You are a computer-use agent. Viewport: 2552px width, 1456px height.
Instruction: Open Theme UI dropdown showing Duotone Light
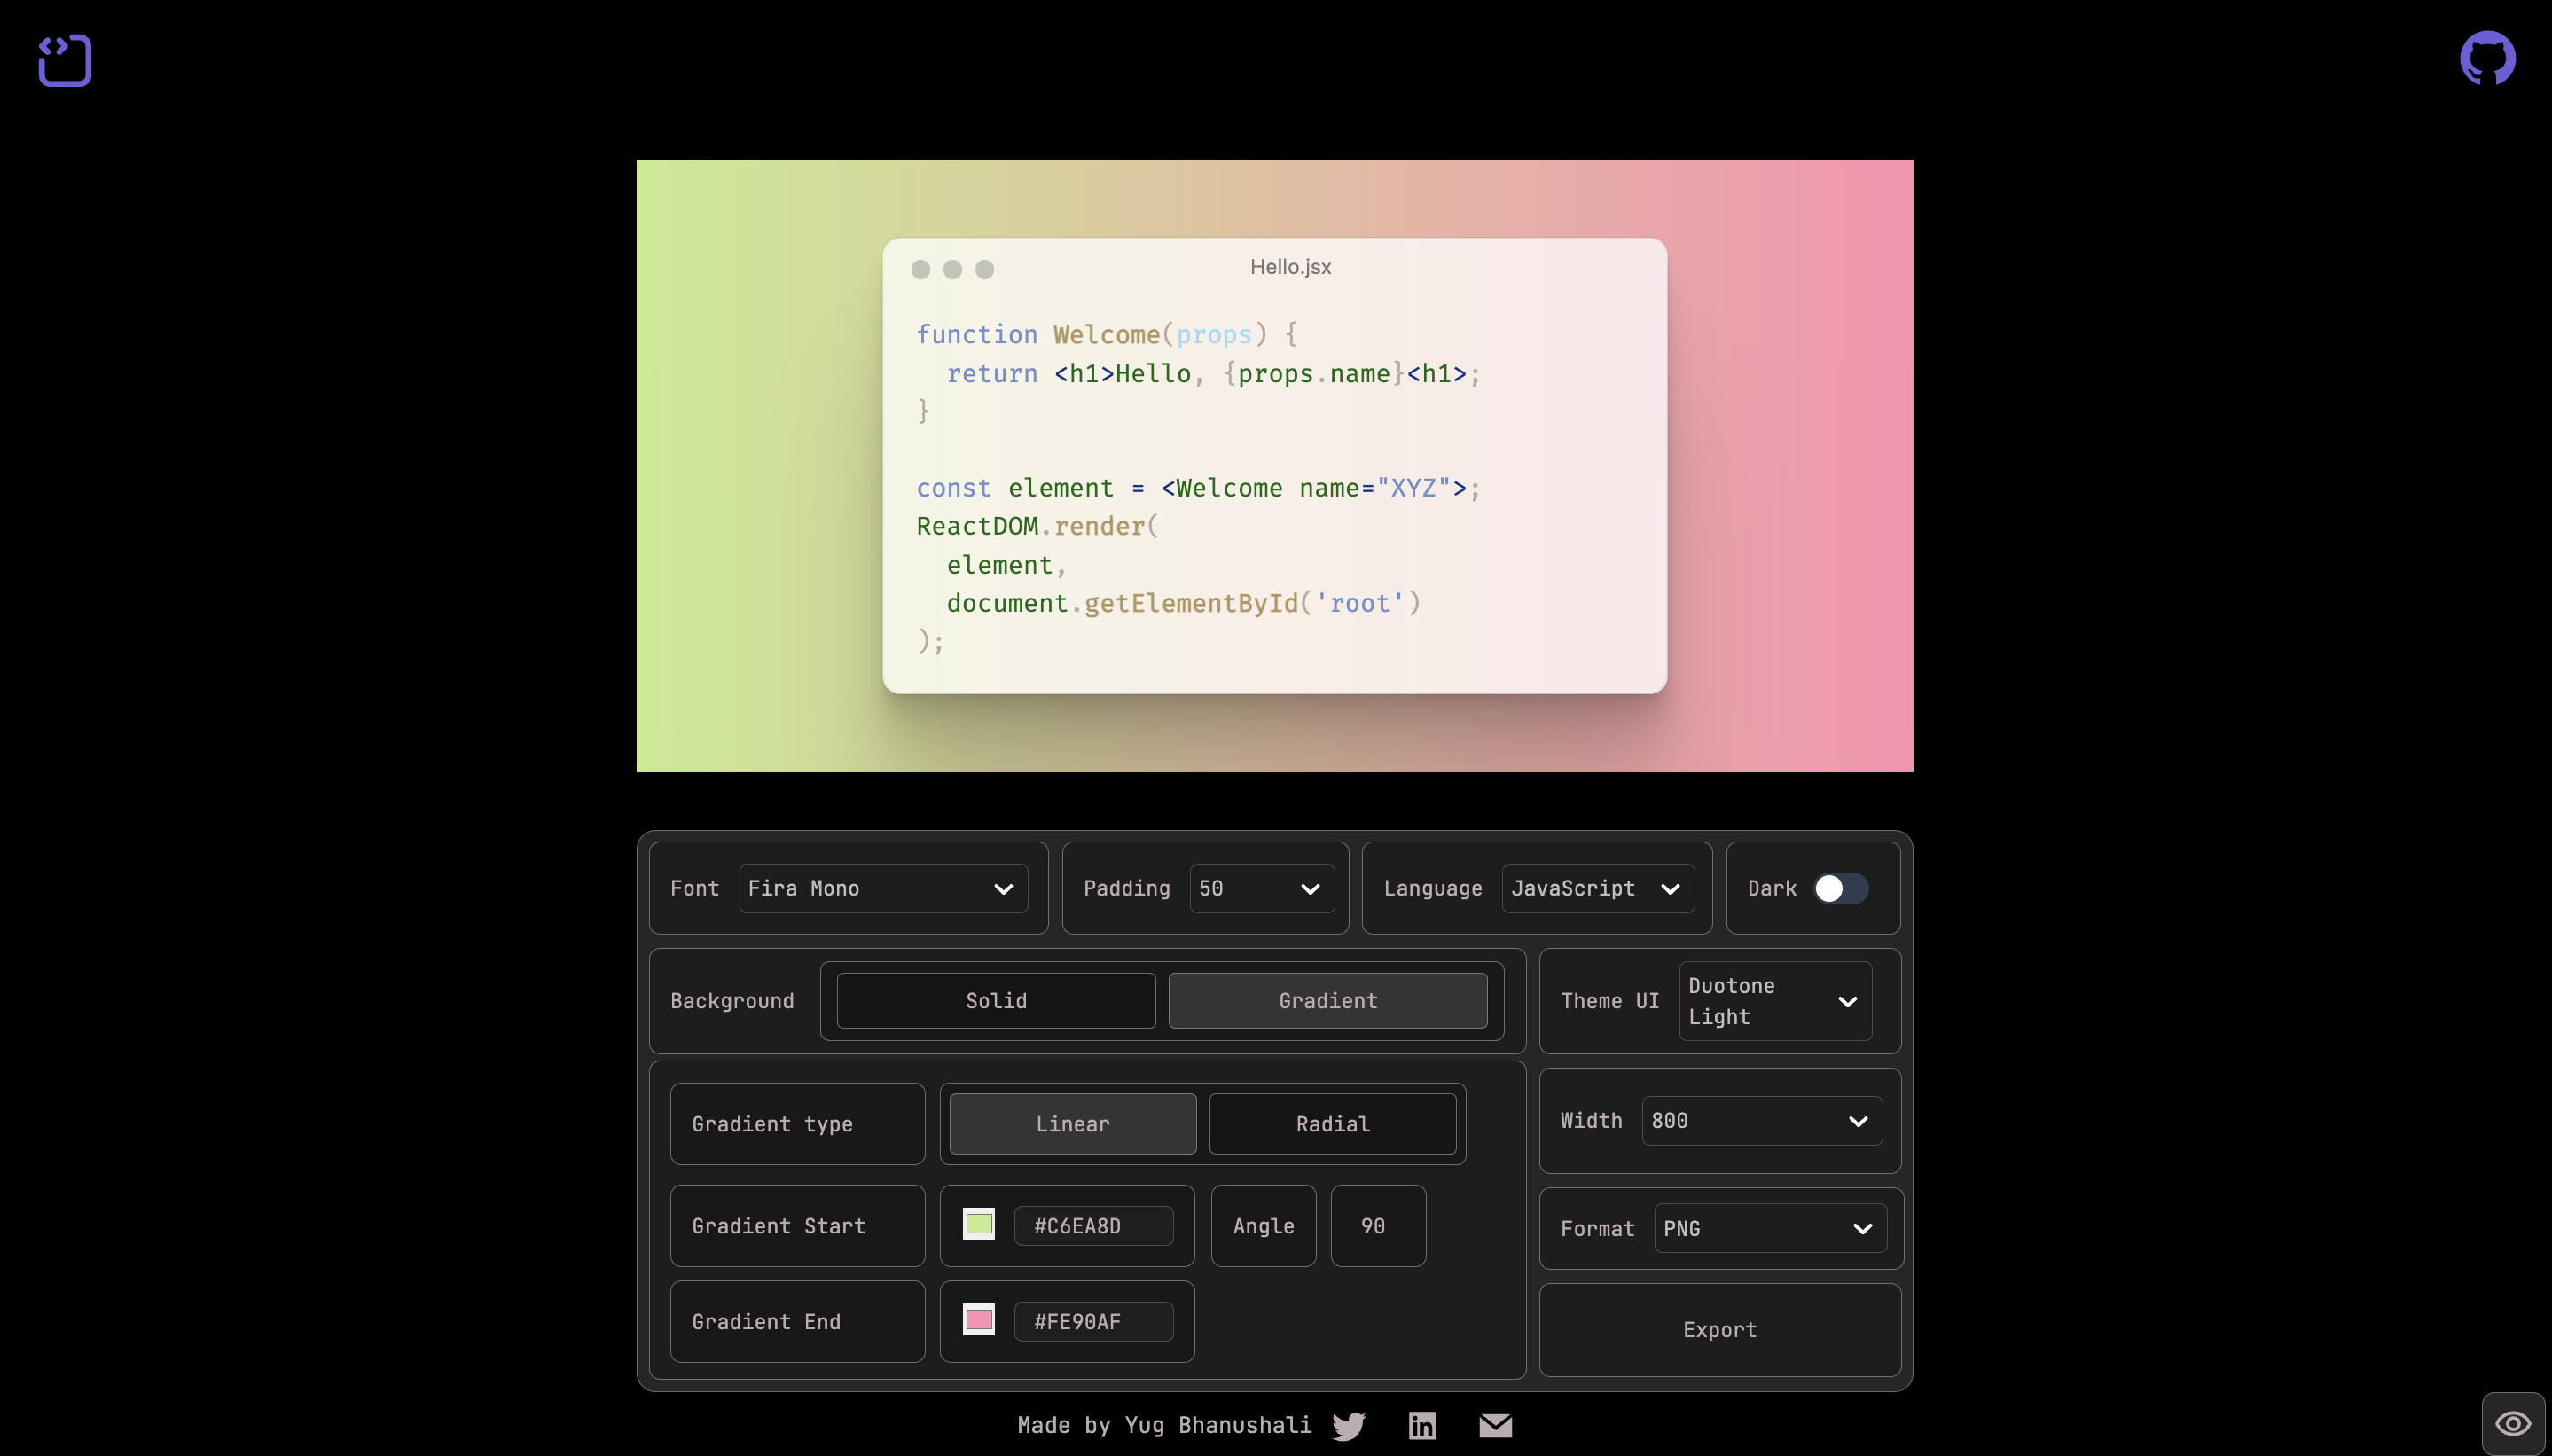tap(1776, 1001)
